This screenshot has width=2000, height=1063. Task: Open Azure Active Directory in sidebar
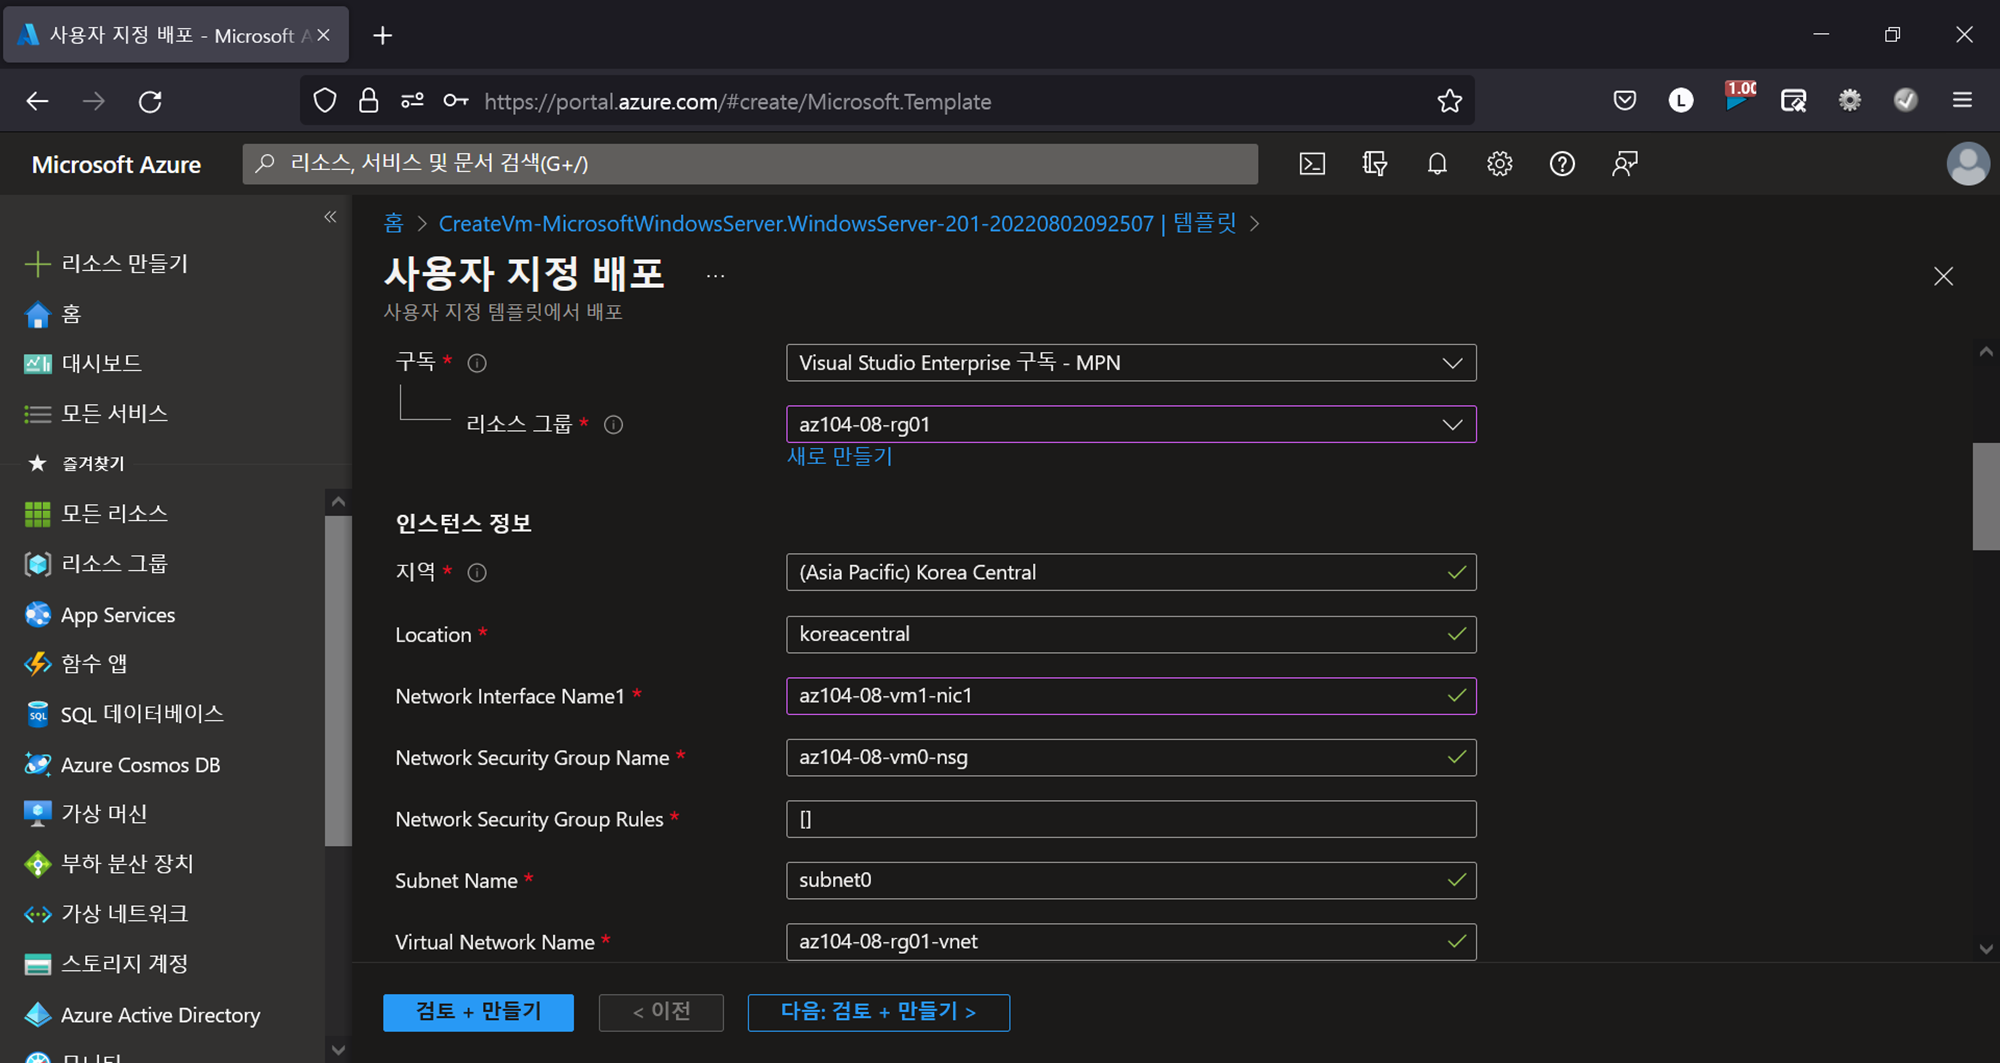click(x=160, y=1015)
